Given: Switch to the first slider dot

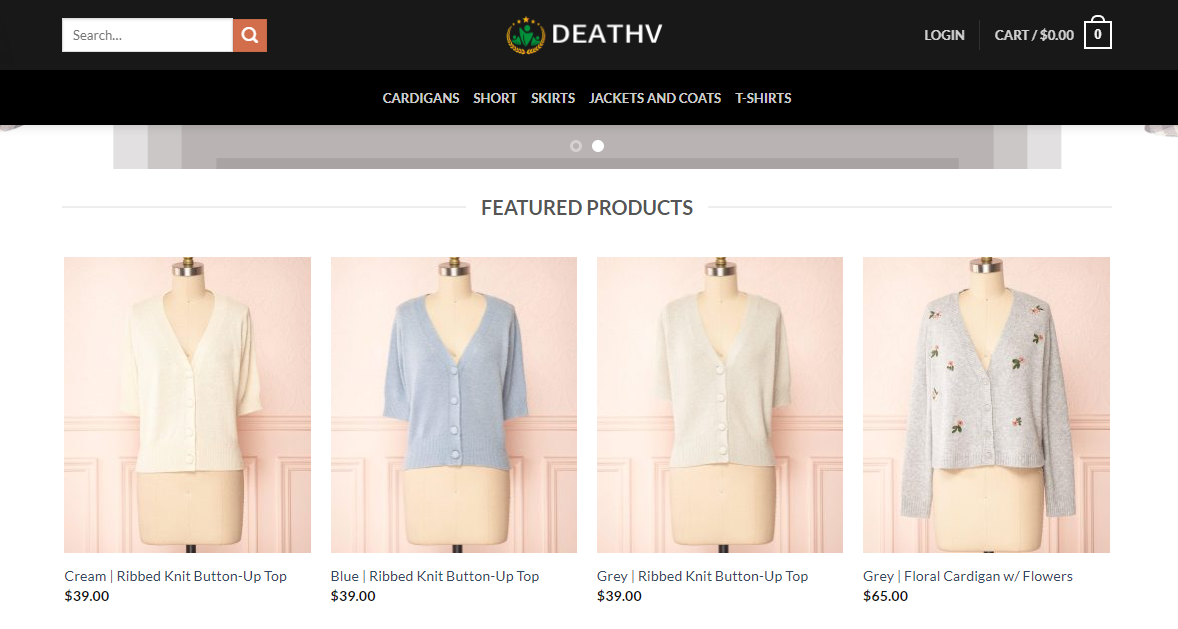Looking at the screenshot, I should coord(576,146).
